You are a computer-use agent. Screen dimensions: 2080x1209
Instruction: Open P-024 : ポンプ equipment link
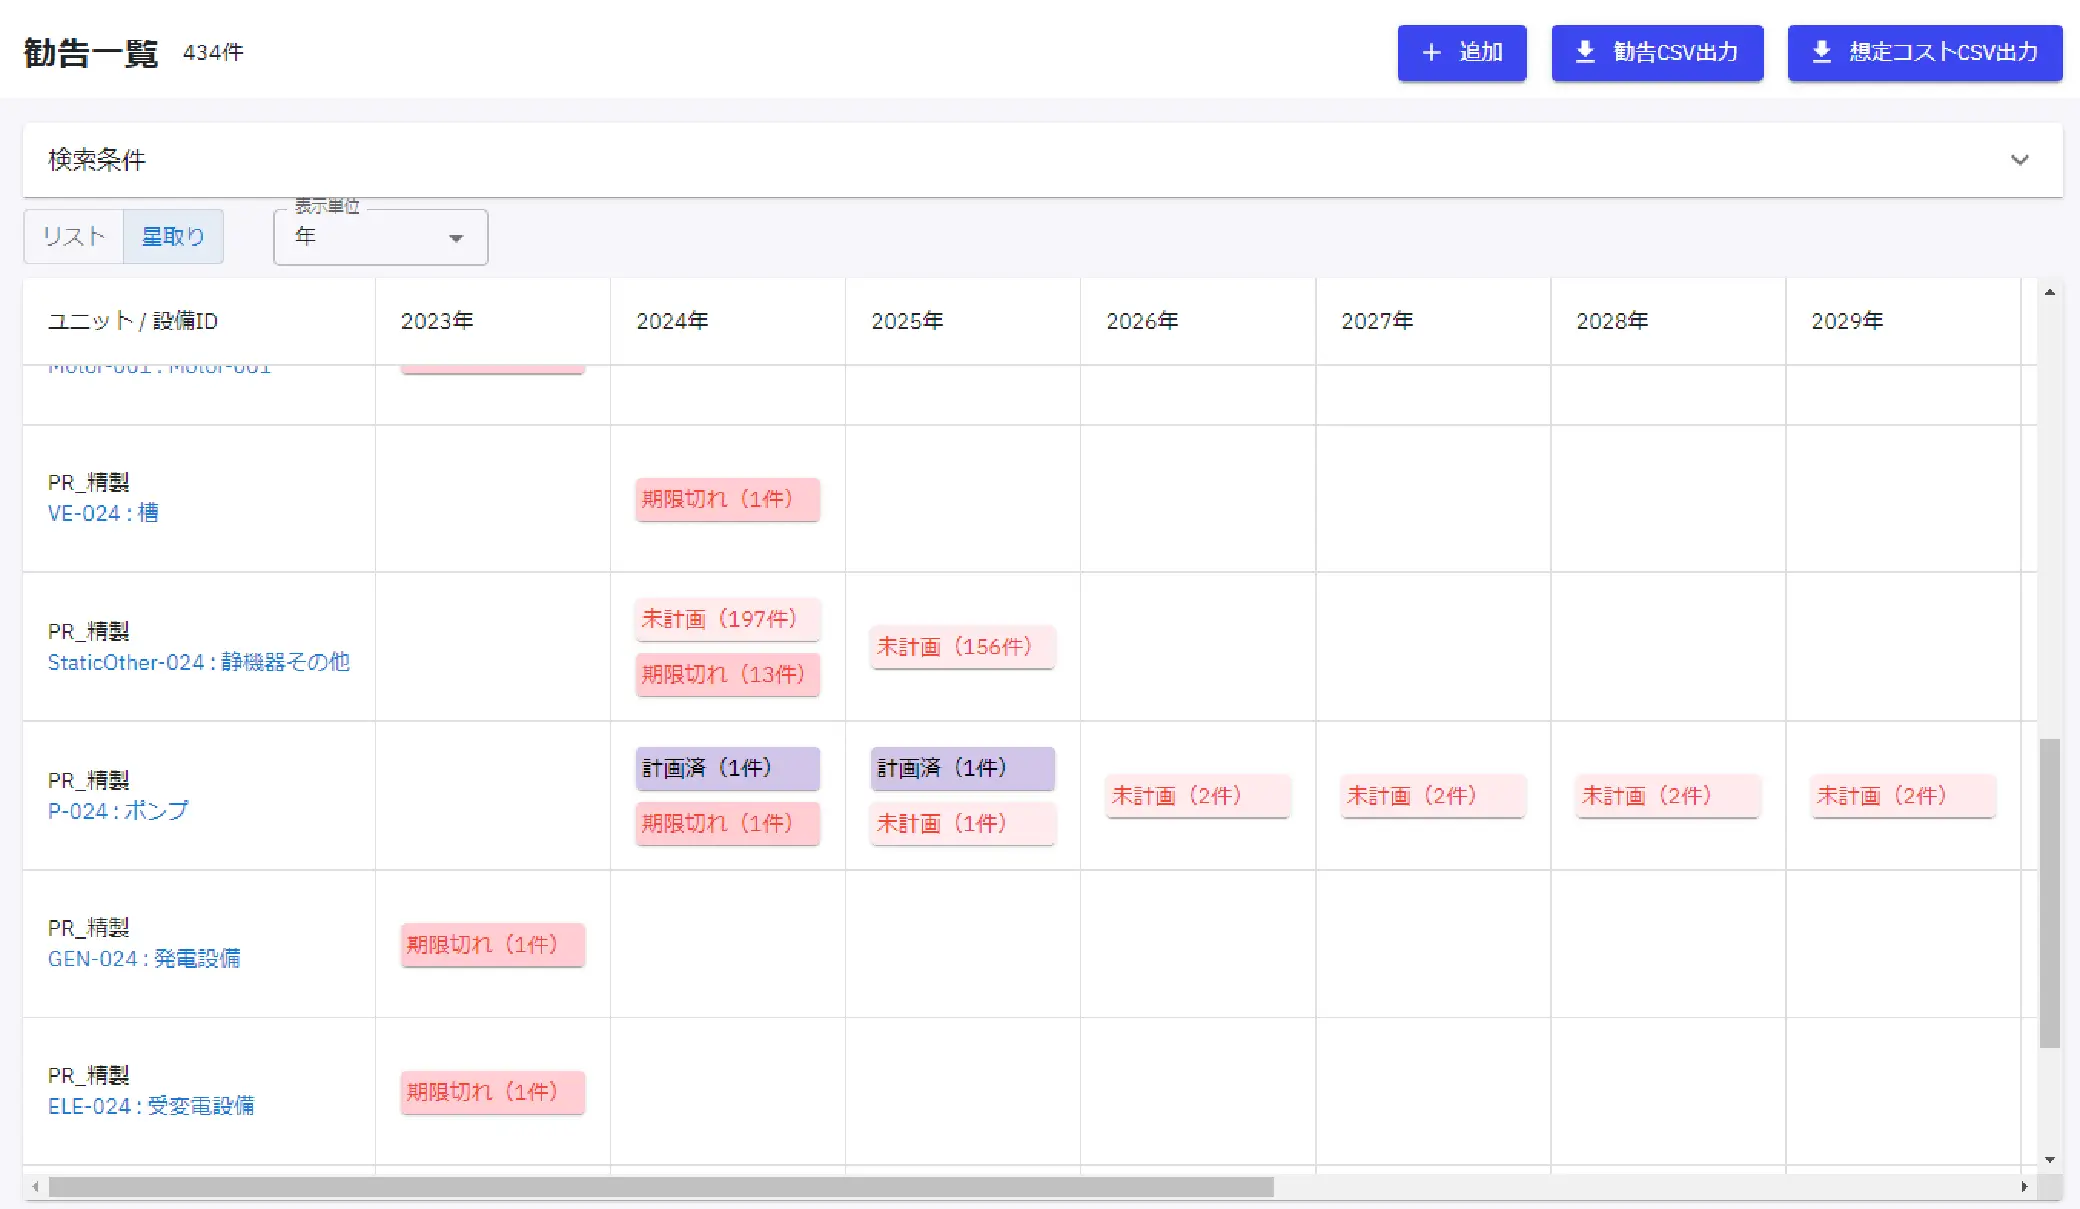(118, 811)
